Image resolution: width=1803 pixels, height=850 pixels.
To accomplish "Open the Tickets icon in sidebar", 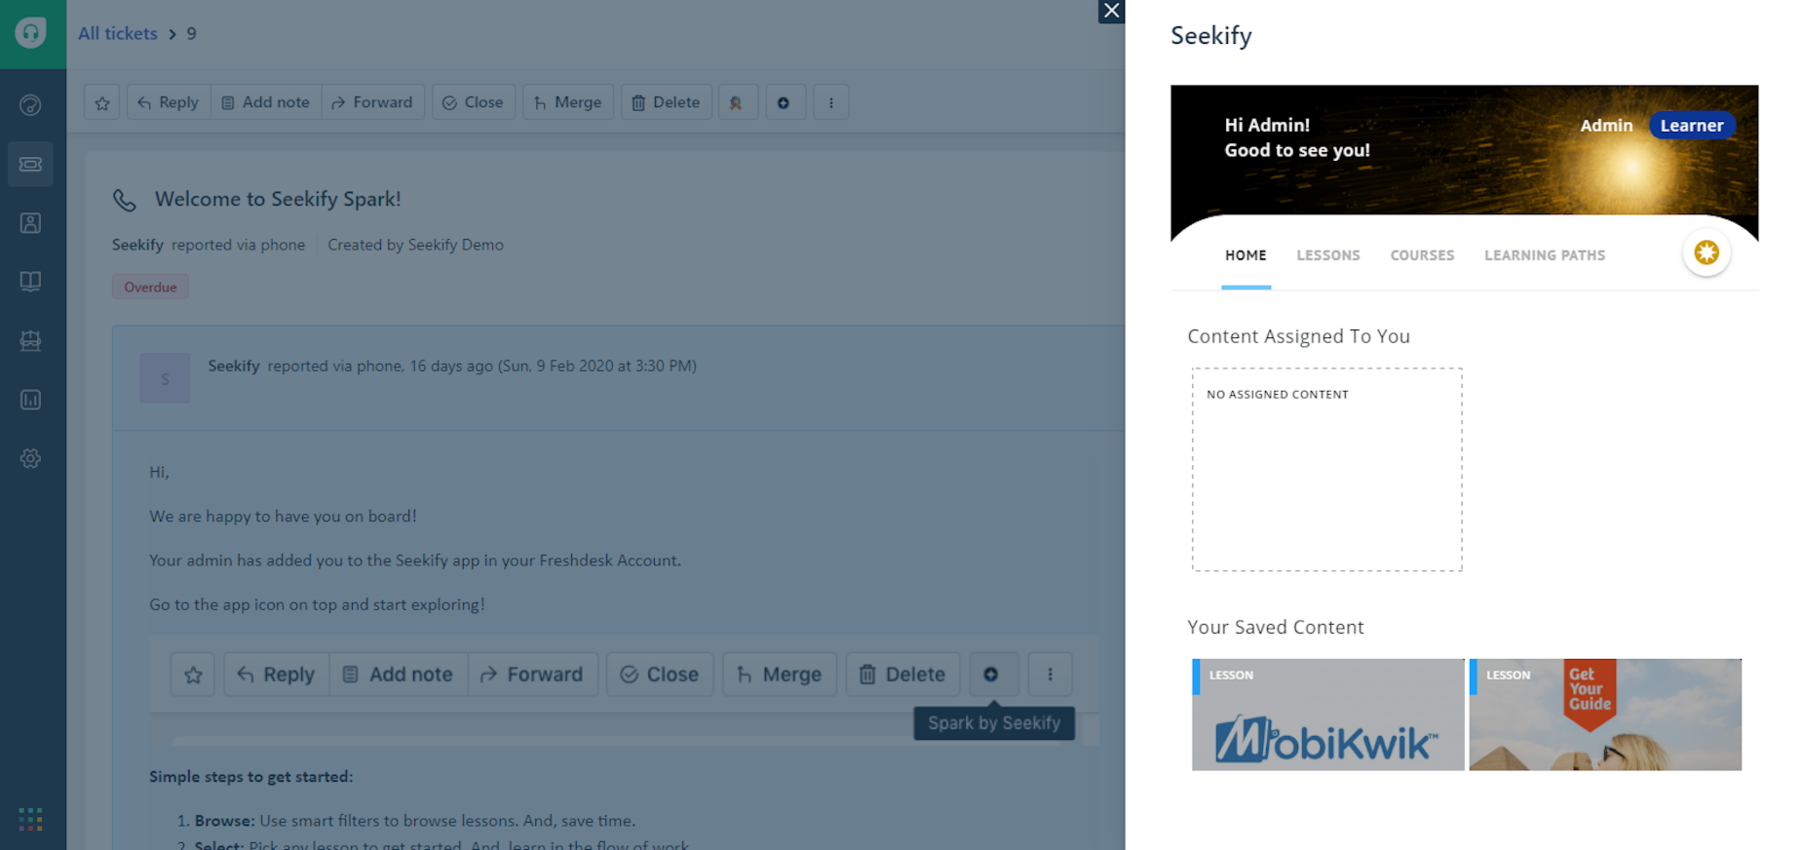I will pyautogui.click(x=31, y=164).
